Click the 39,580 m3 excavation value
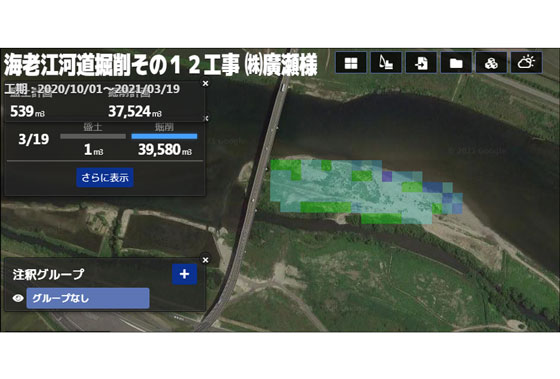This screenshot has width=560, height=379. tap(165, 150)
